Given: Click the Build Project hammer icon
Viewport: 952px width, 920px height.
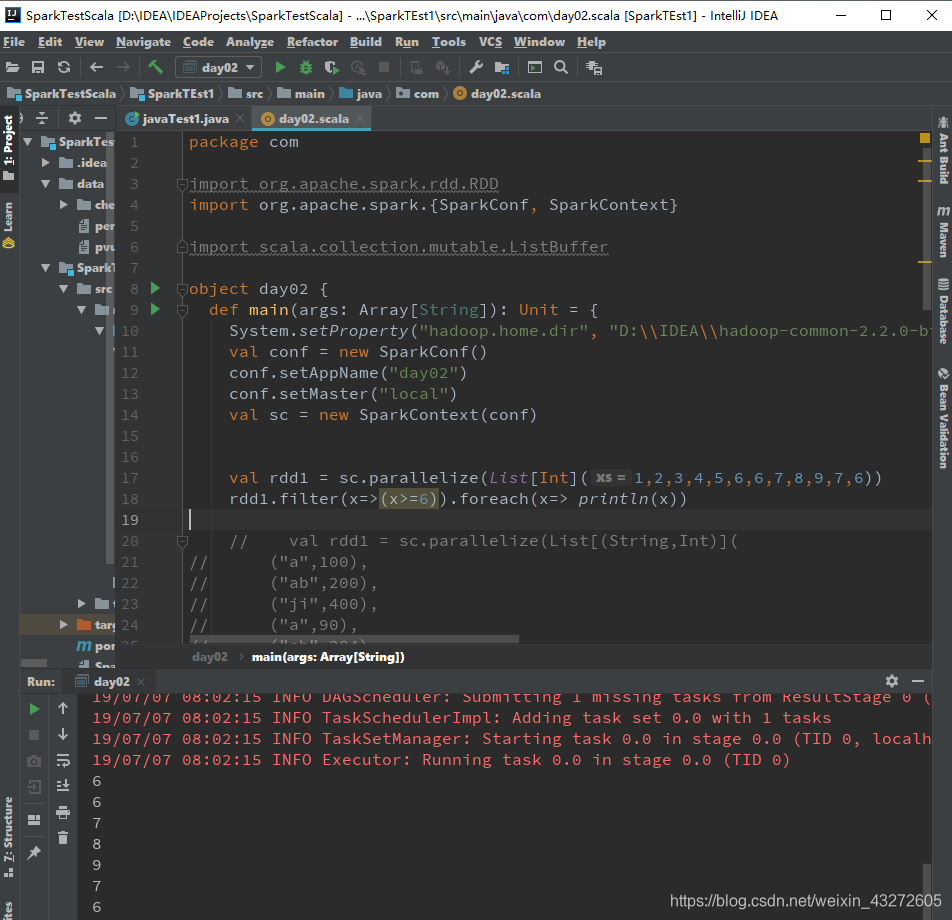Looking at the screenshot, I should [155, 67].
